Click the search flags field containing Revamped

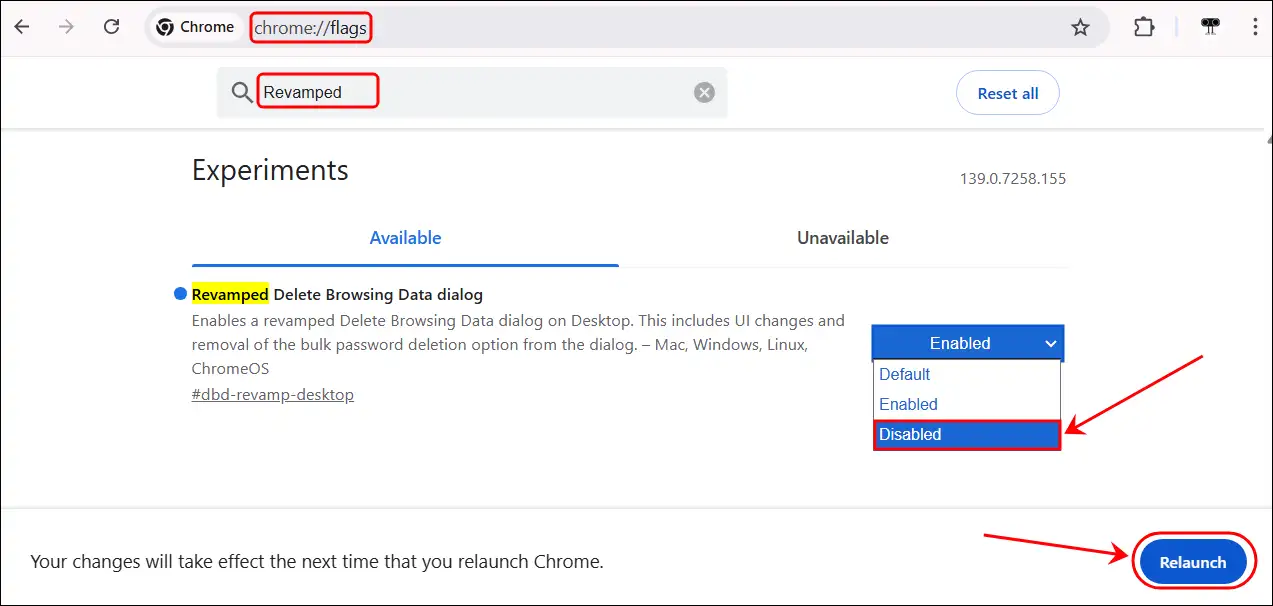click(x=472, y=92)
